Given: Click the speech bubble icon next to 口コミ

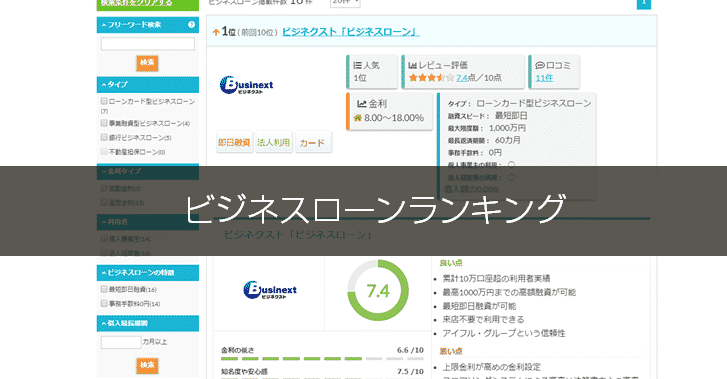Looking at the screenshot, I should (540, 65).
